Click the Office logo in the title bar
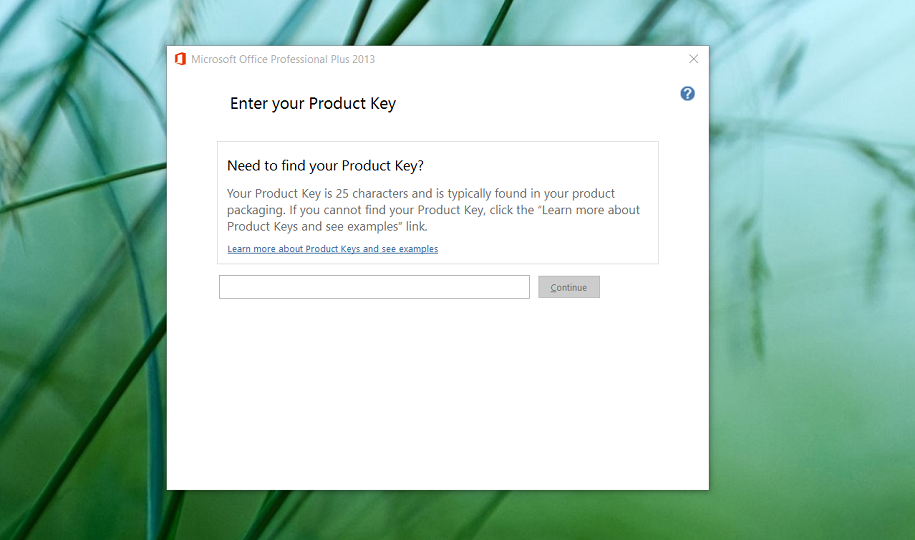This screenshot has width=915, height=540. point(180,59)
